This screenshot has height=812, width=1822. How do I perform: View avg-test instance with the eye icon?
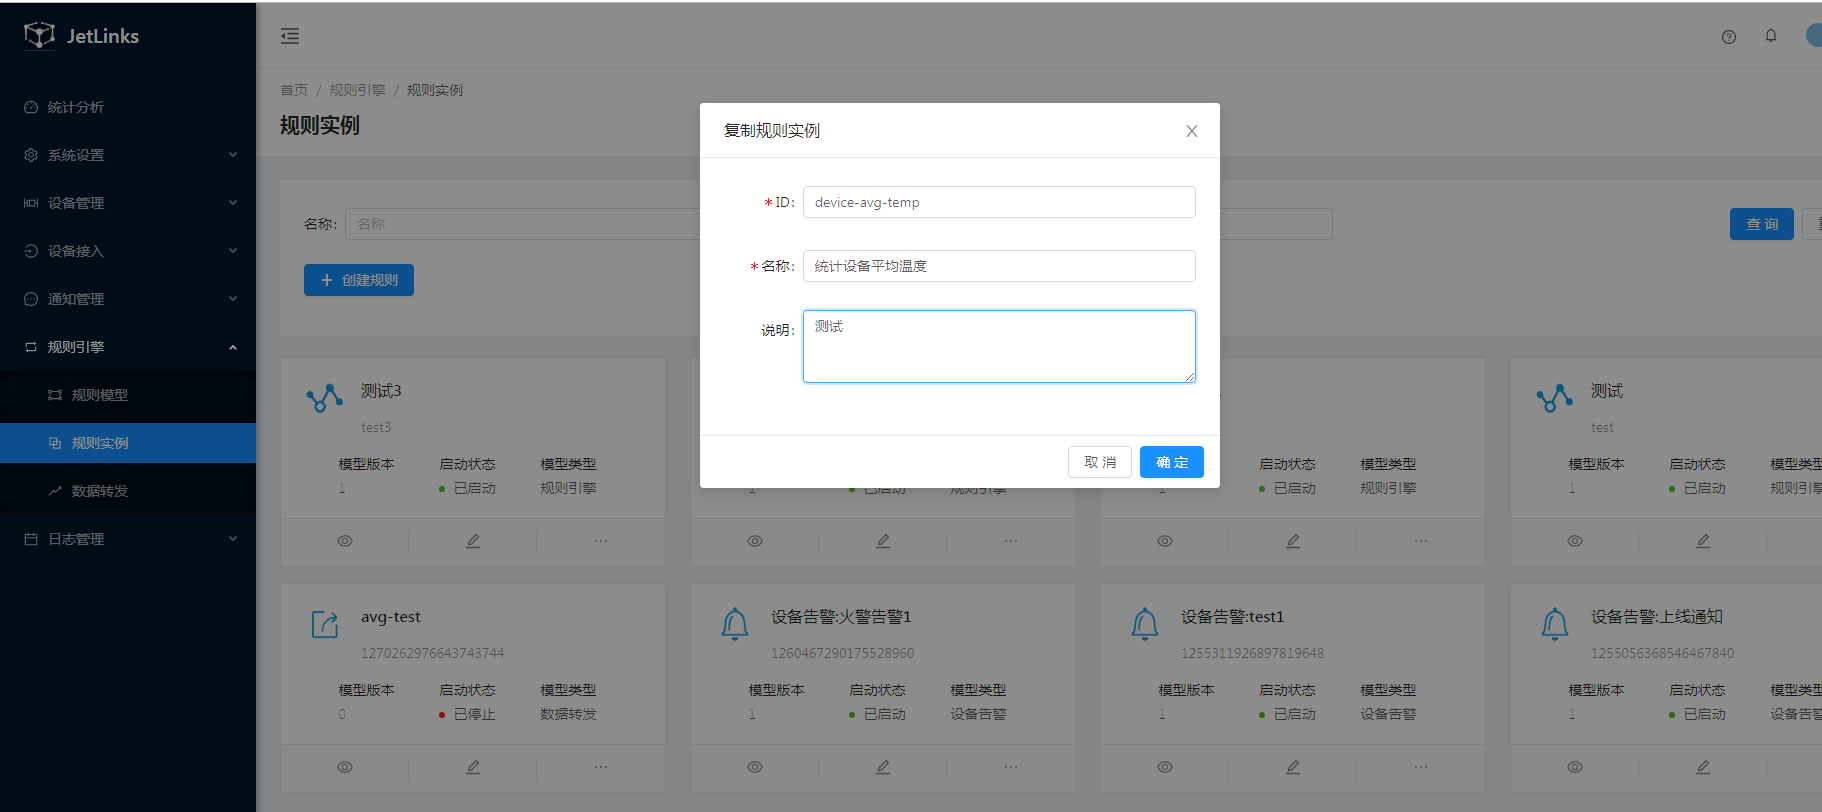(345, 767)
